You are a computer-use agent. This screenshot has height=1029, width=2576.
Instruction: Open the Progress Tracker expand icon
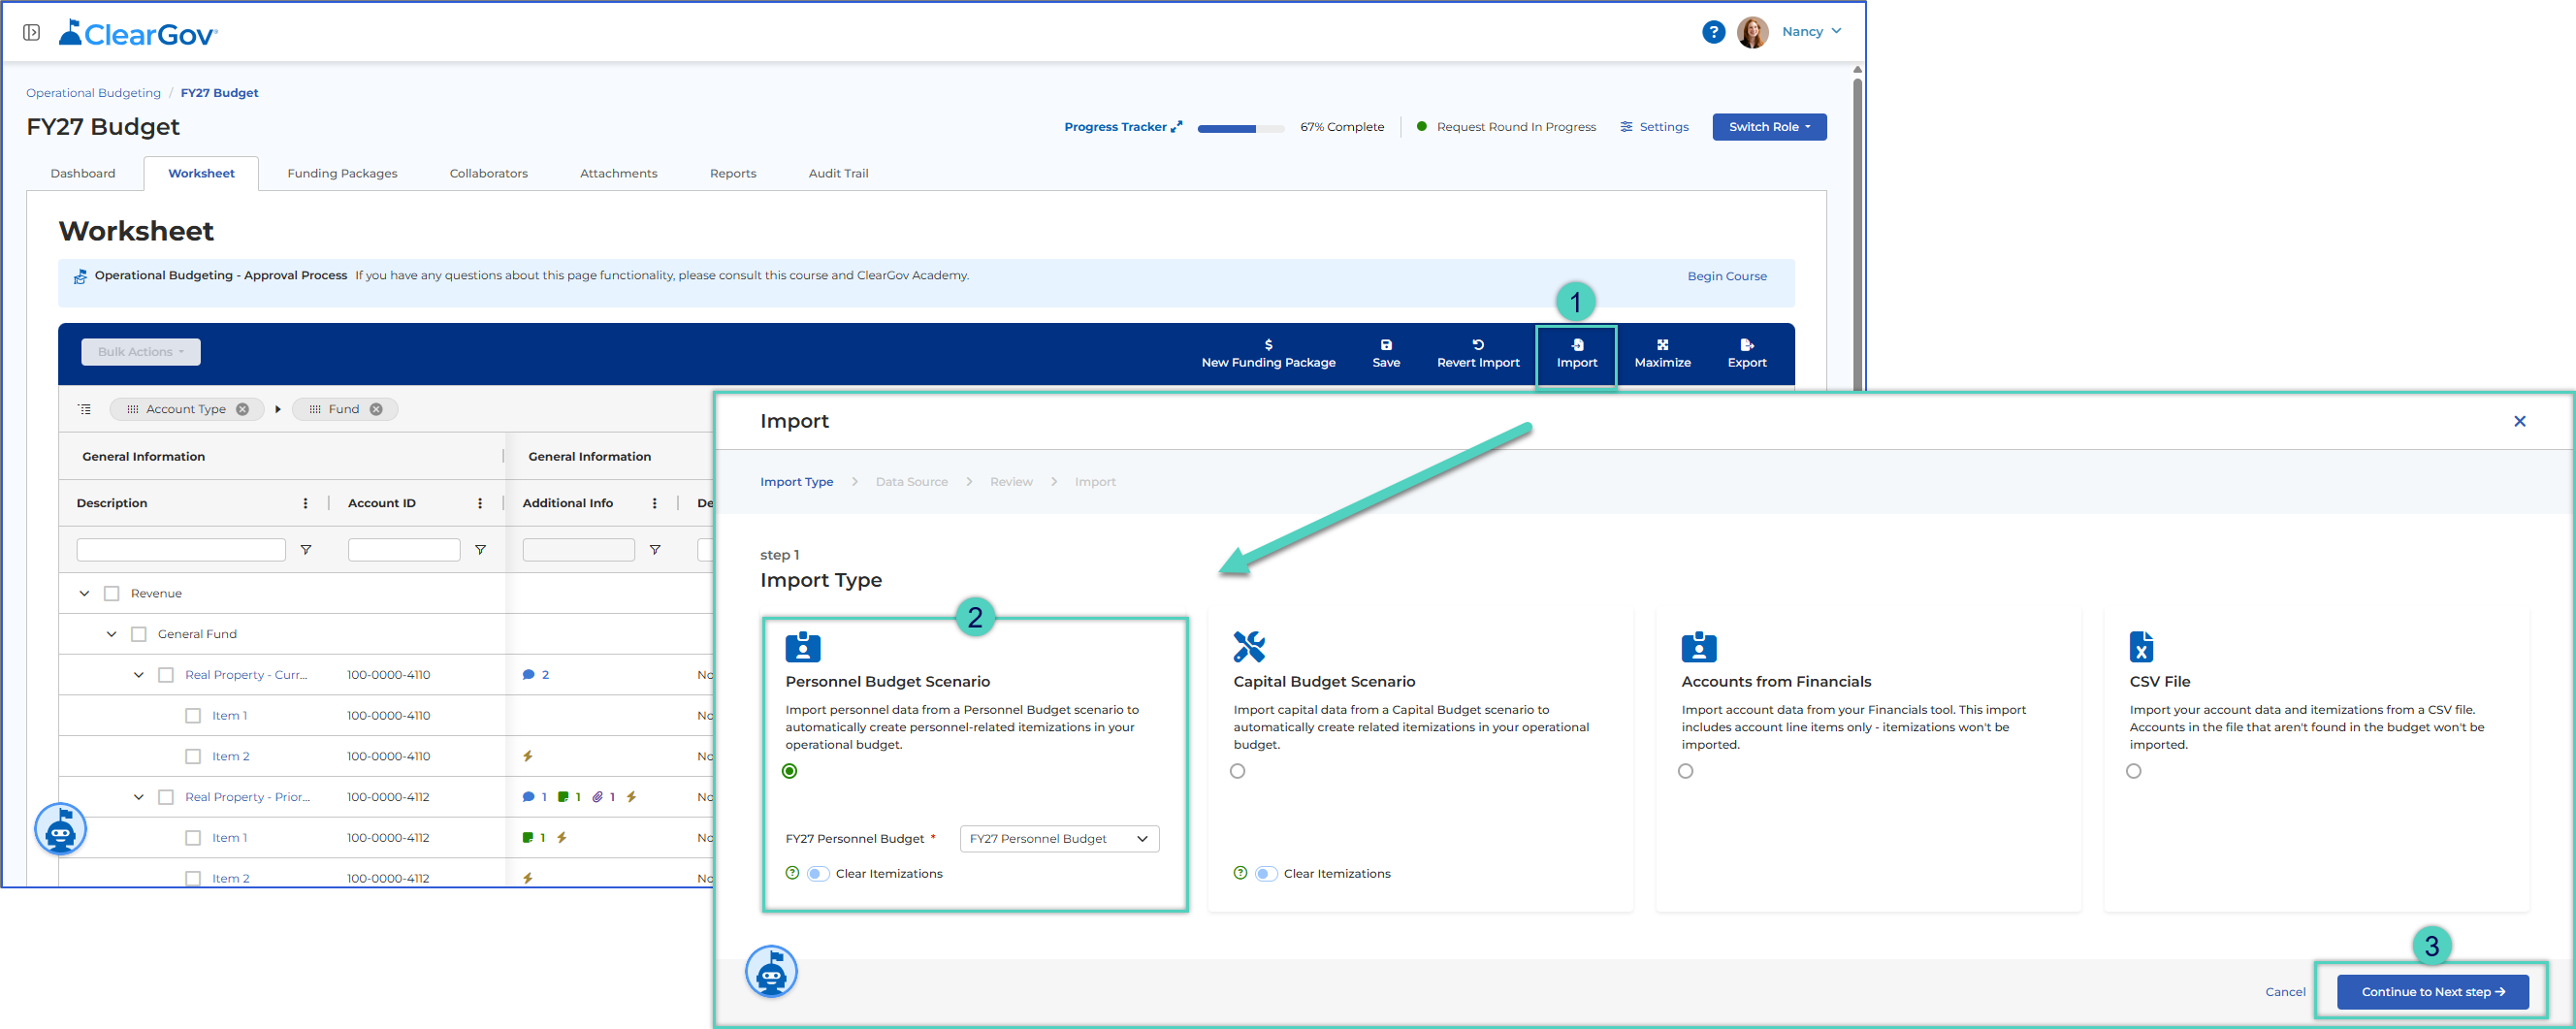click(1176, 127)
